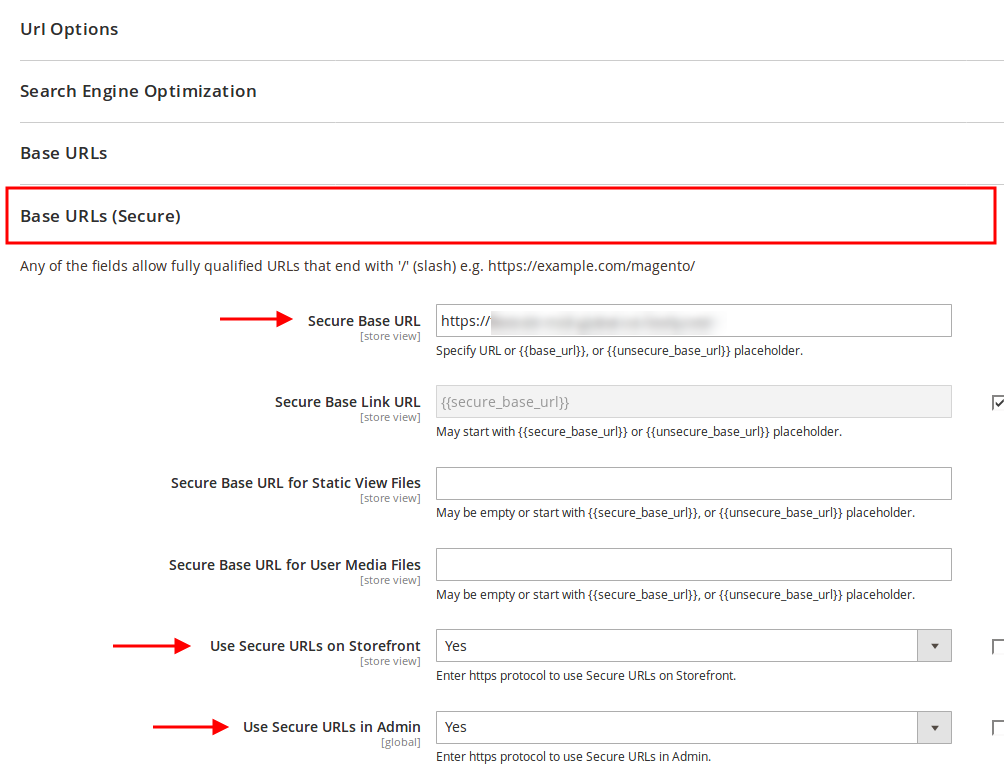Toggle the checkbox beside Secure Base Link URL
This screenshot has width=1004, height=775.
coord(997,402)
